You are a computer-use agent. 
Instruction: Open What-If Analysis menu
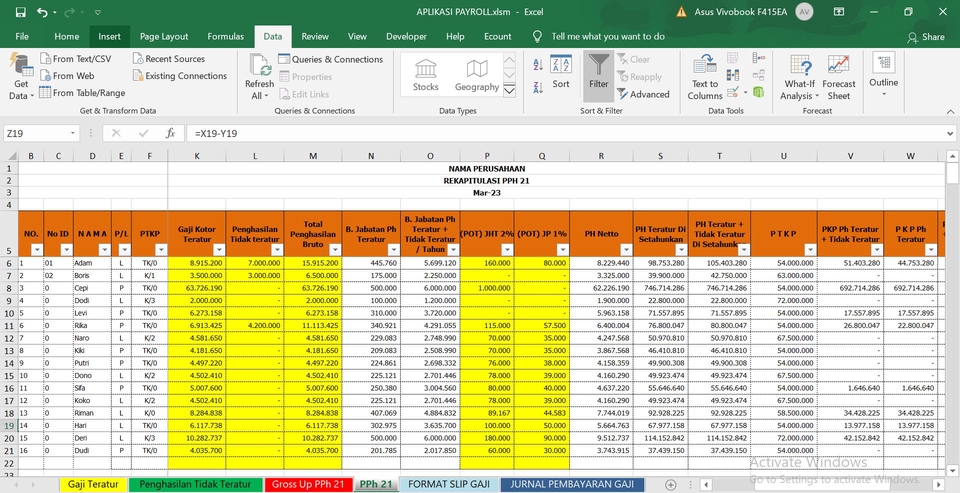[800, 78]
